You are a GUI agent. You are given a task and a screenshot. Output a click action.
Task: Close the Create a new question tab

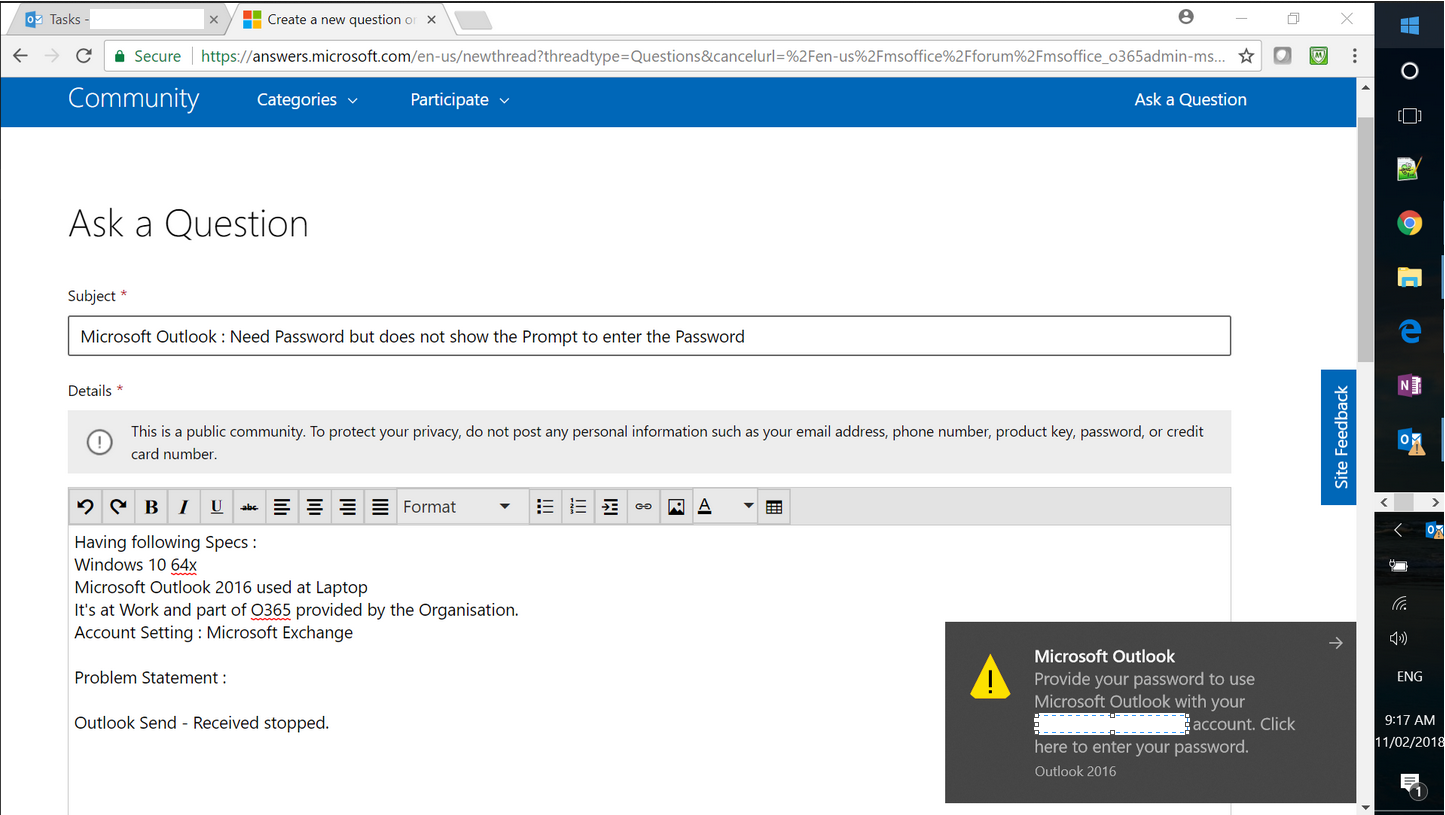click(431, 19)
